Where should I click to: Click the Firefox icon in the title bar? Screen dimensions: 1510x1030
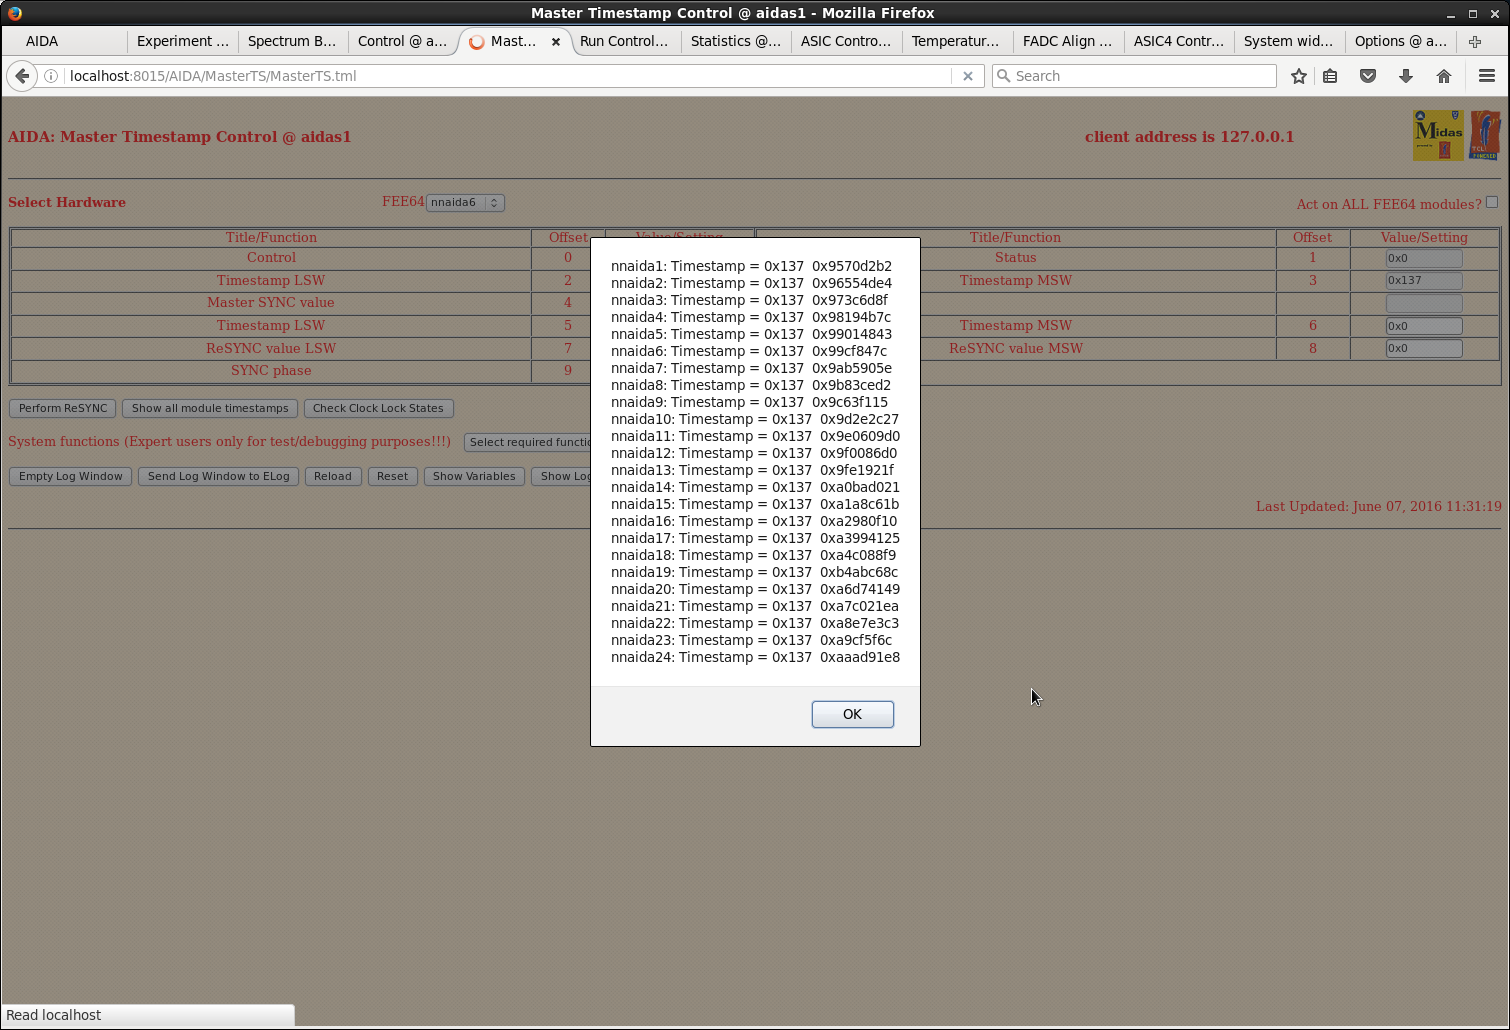15,13
